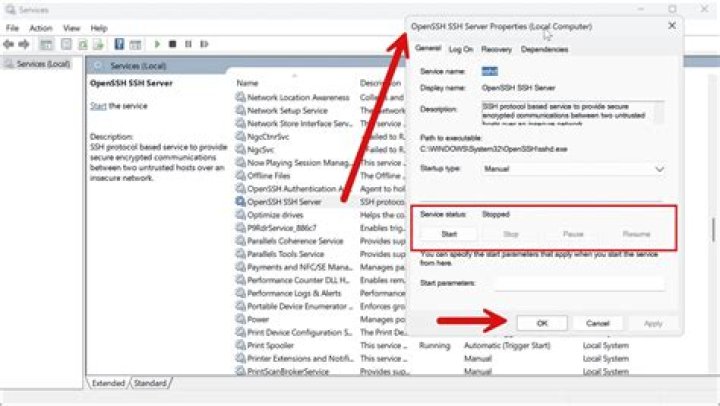Click the Refresh toolbar icon
Screen dimensions: 720x406
coord(82,44)
